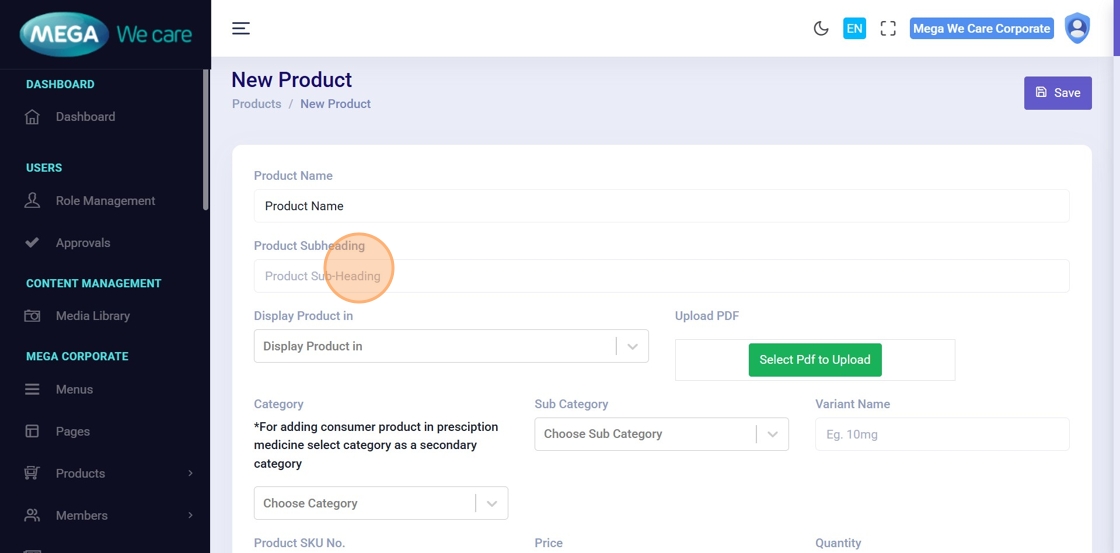Image resolution: width=1120 pixels, height=553 pixels.
Task: Click Select Pdf to Upload button
Action: click(x=814, y=360)
